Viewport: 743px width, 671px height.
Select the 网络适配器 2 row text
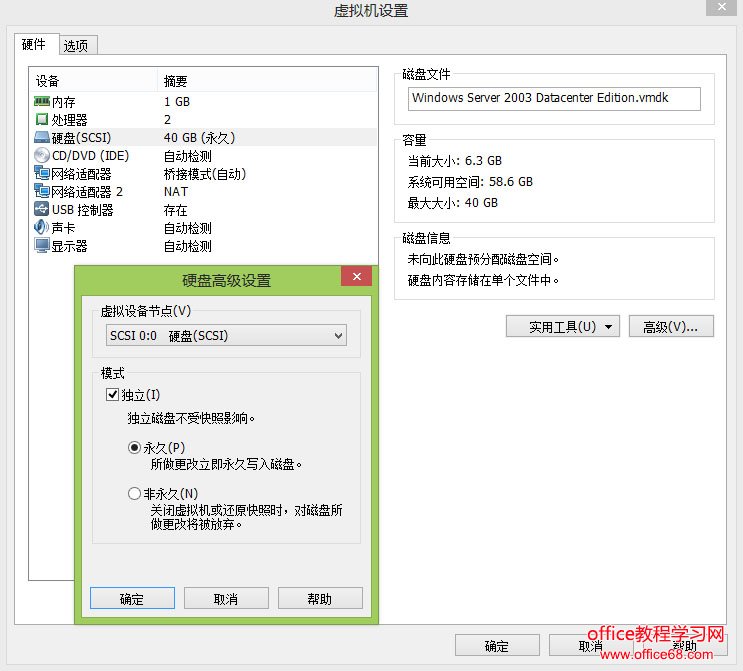pos(87,191)
